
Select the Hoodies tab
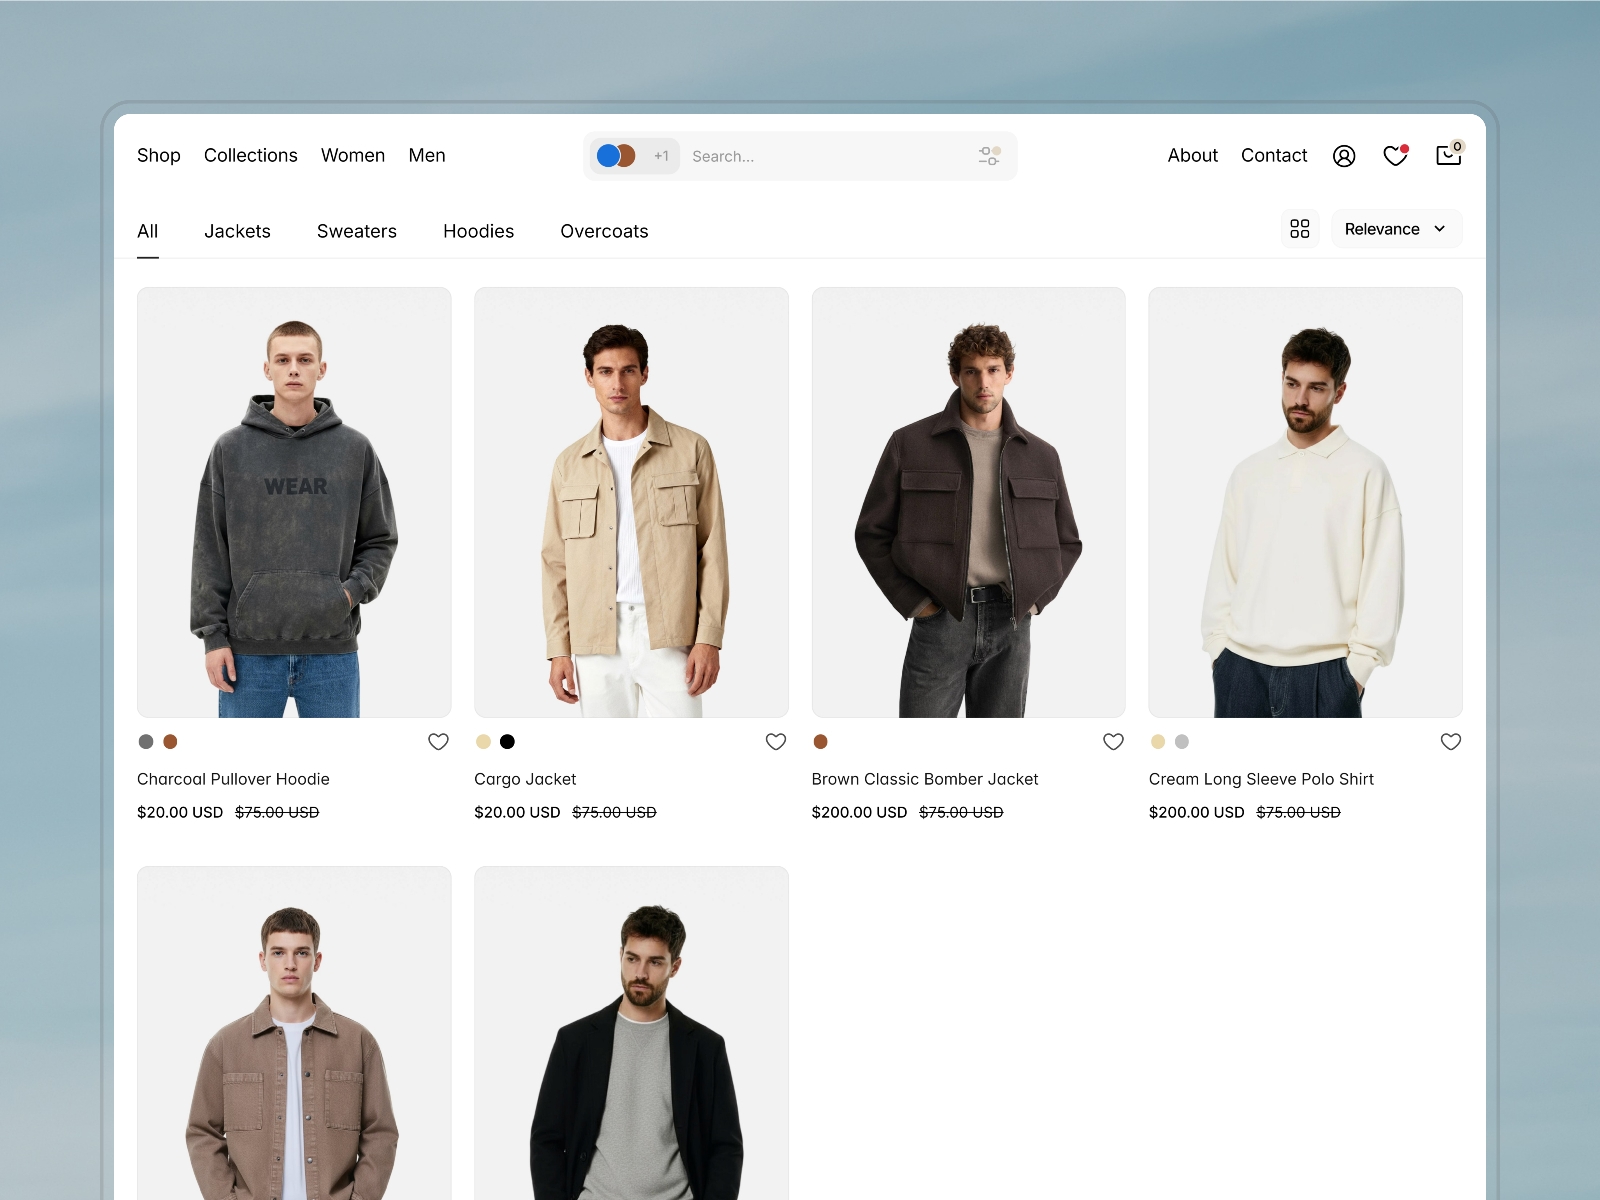click(x=478, y=231)
